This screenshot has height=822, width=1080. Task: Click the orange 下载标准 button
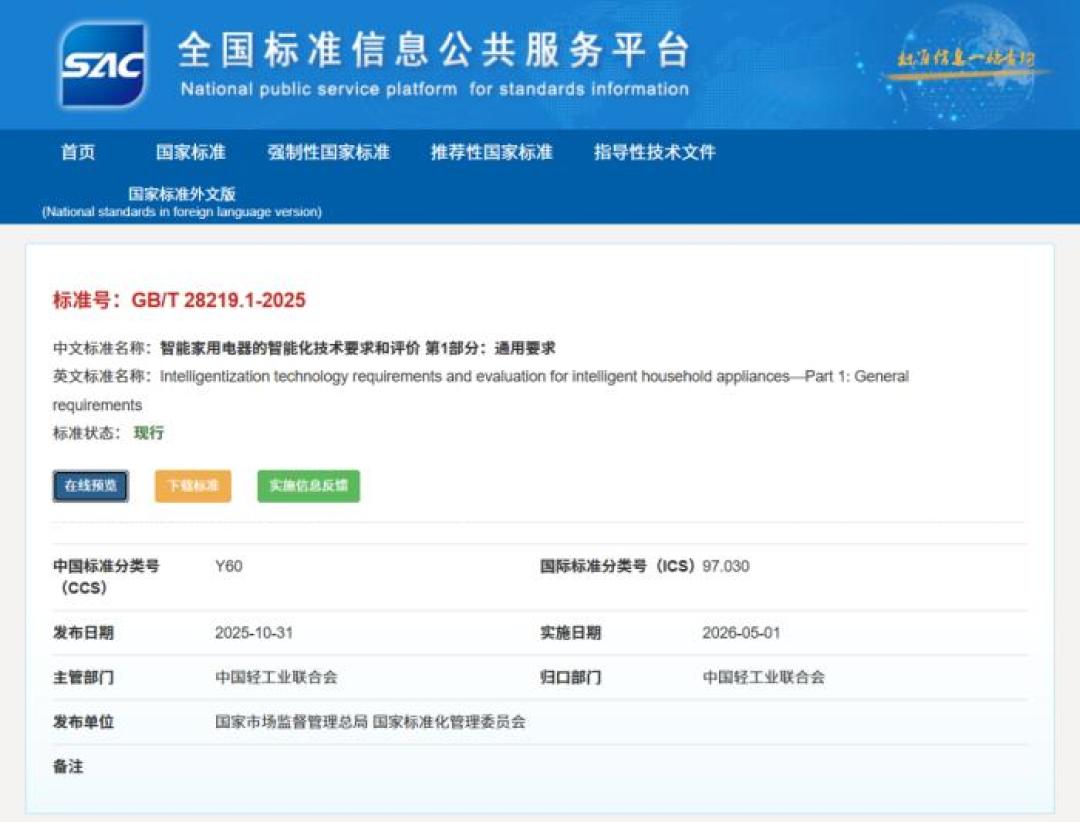coord(193,486)
